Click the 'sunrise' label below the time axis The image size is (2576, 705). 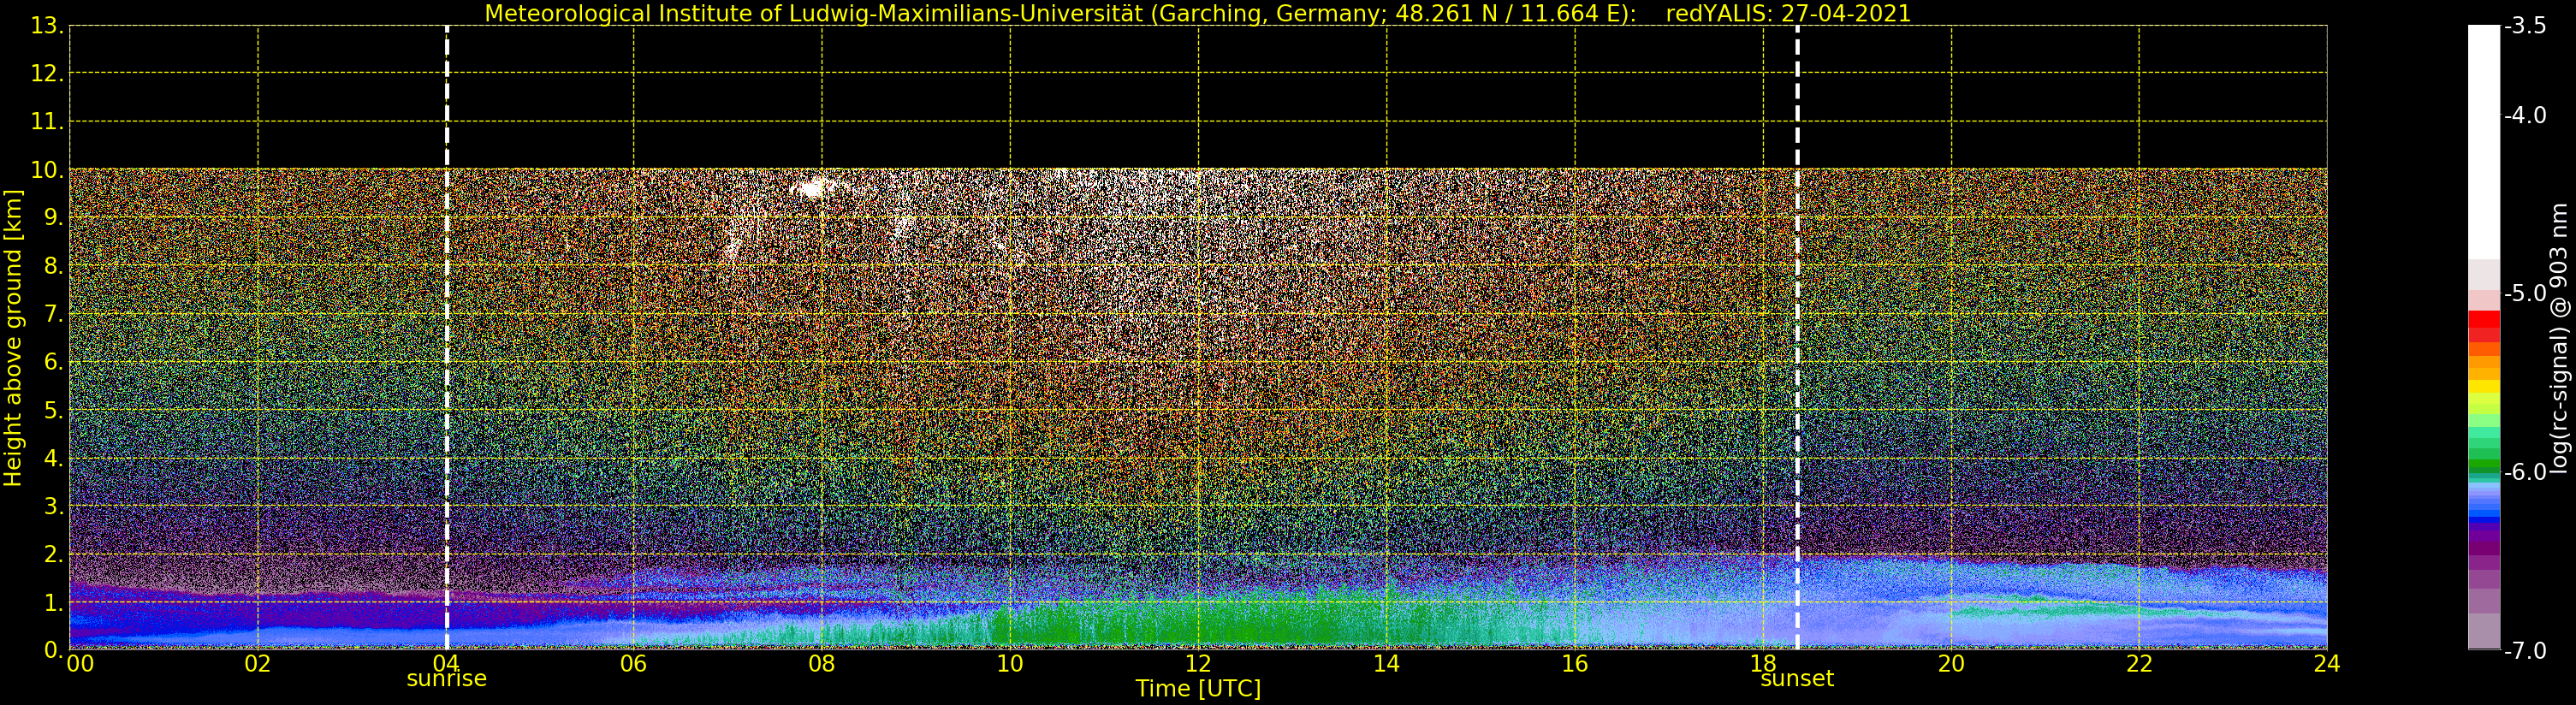click(x=446, y=679)
